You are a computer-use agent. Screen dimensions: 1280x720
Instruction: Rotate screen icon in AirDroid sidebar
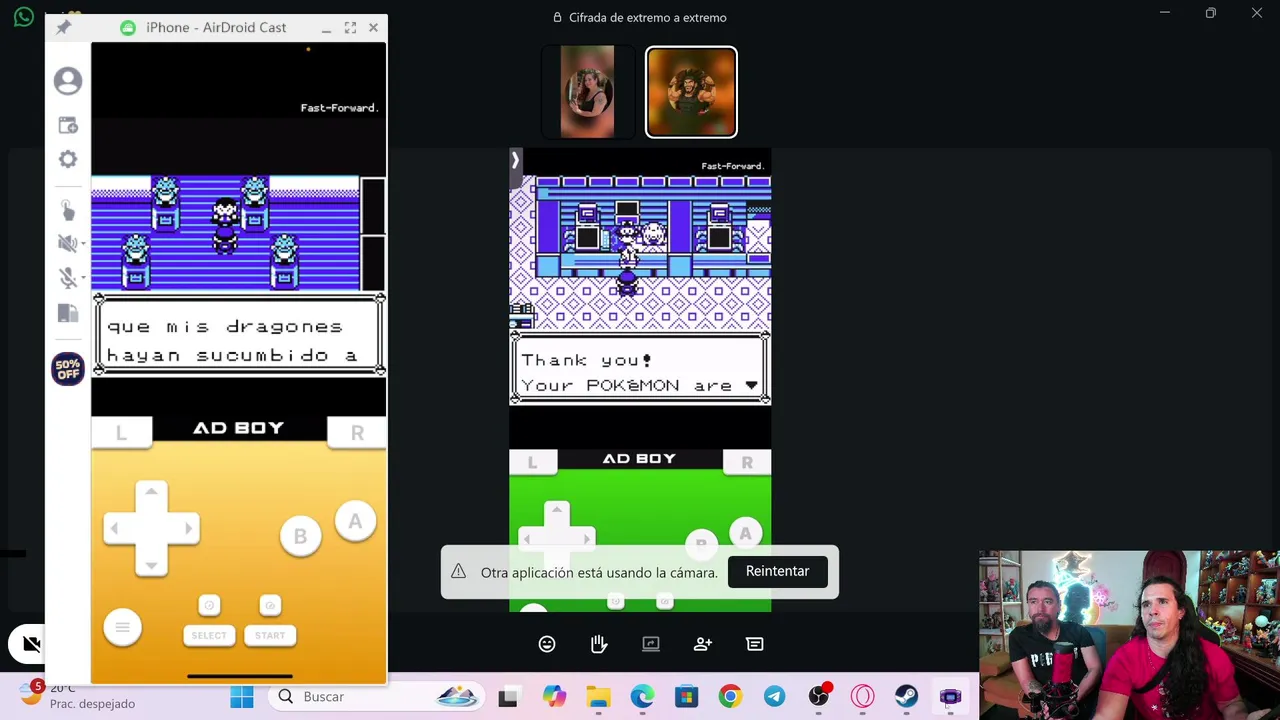68,313
